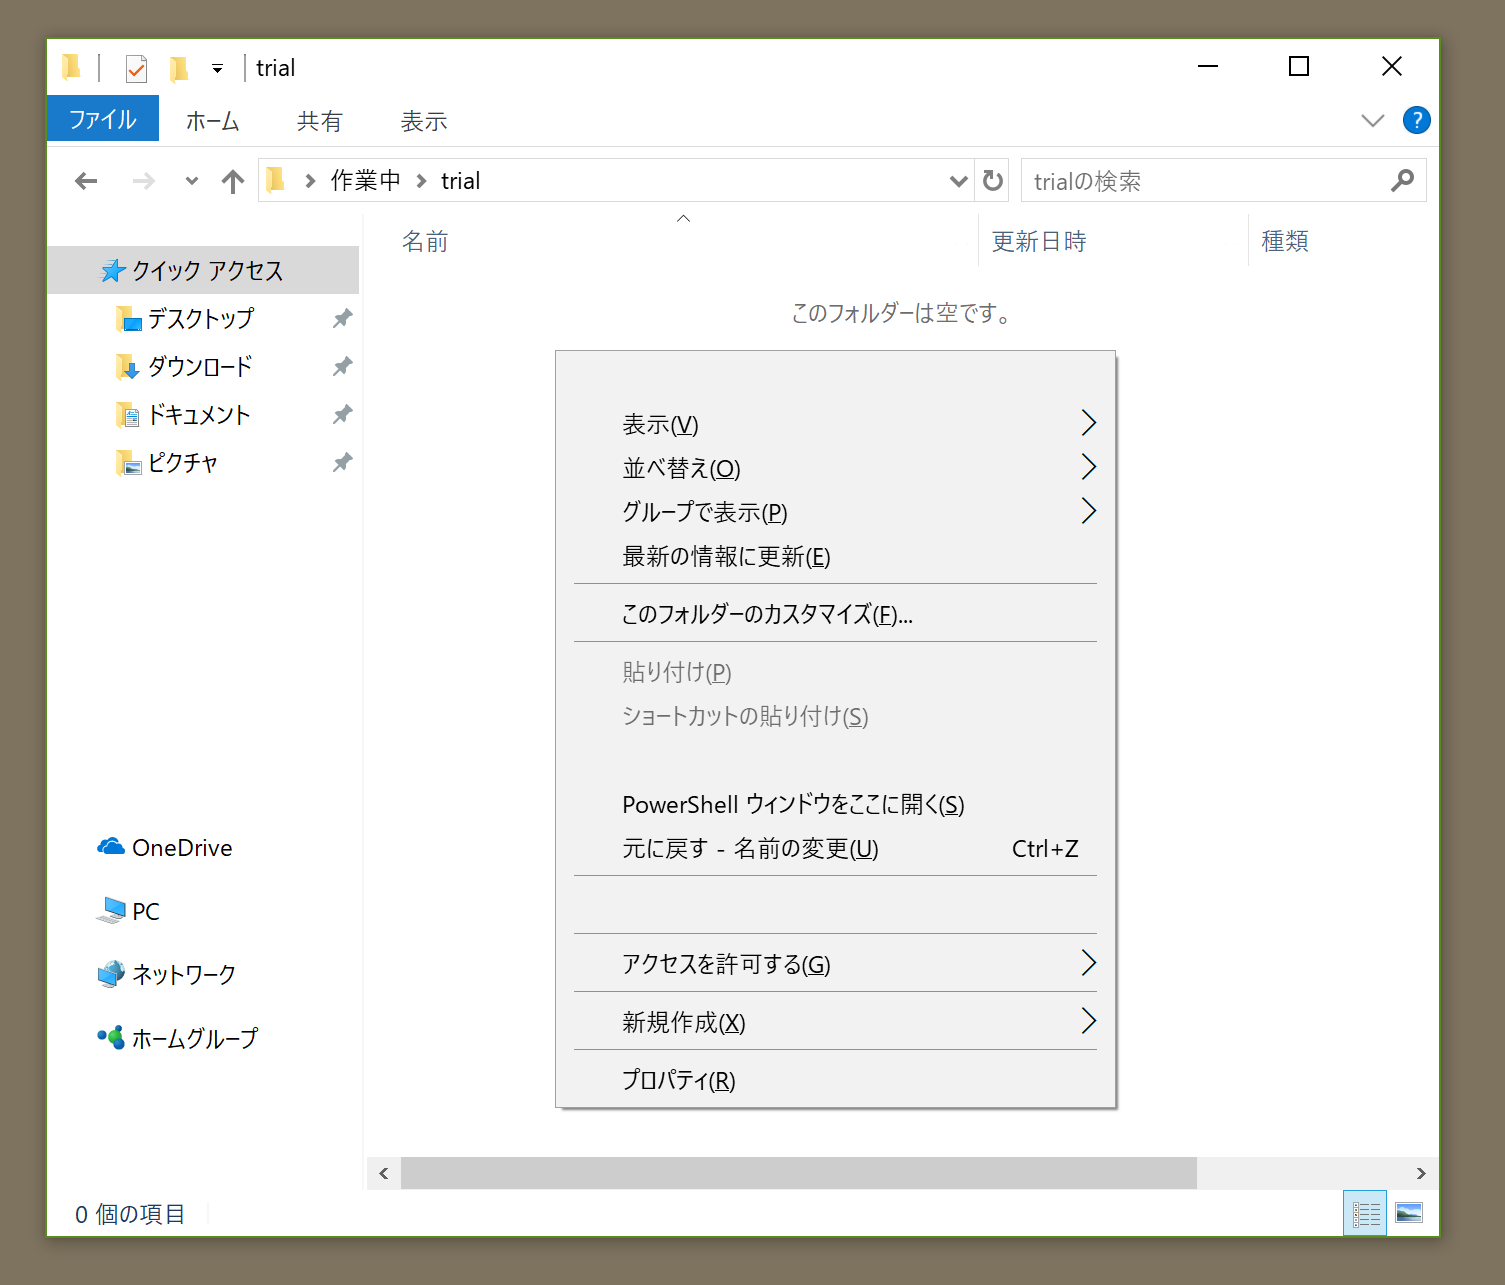Choose PowerShell ウィンドウをここに開く(S)
1505x1285 pixels.
[835, 804]
